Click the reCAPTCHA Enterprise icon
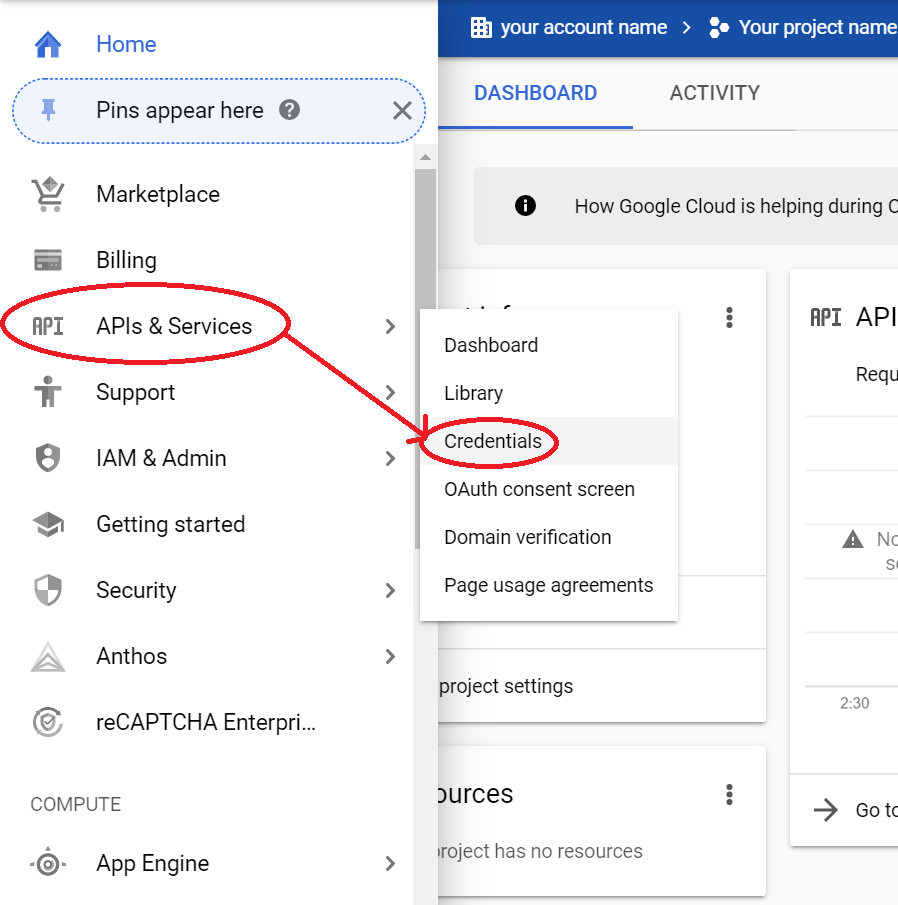This screenshot has width=898, height=905. point(48,722)
